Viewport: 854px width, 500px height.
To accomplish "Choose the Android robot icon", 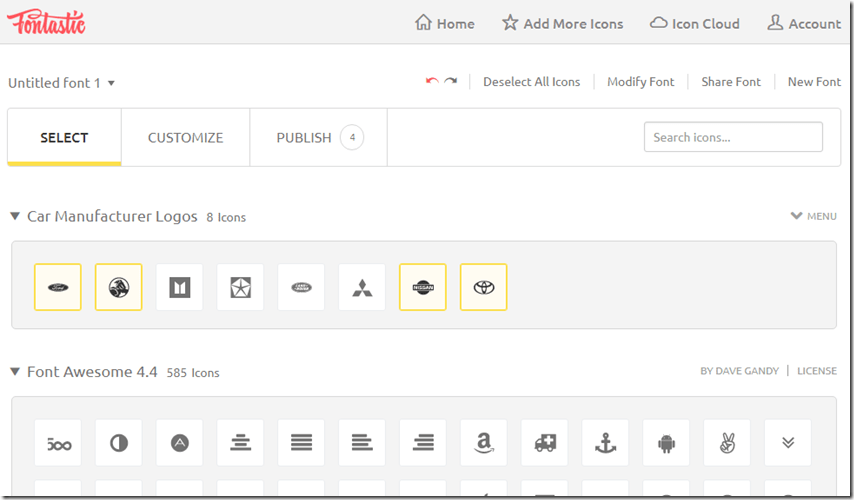I will [x=666, y=443].
